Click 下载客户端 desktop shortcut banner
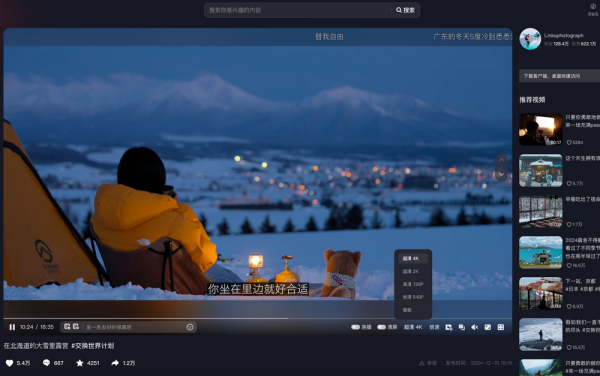Viewport: 600px width, 376px height. [559, 76]
